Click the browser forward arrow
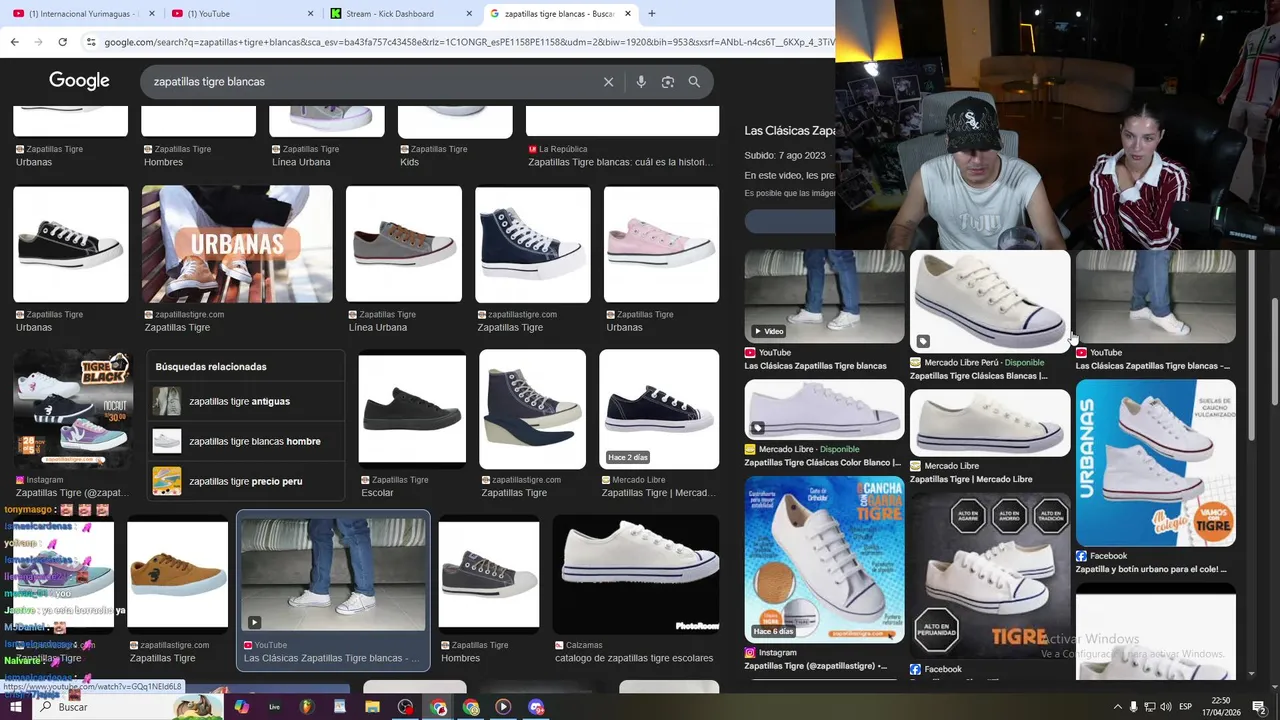 click(38, 42)
